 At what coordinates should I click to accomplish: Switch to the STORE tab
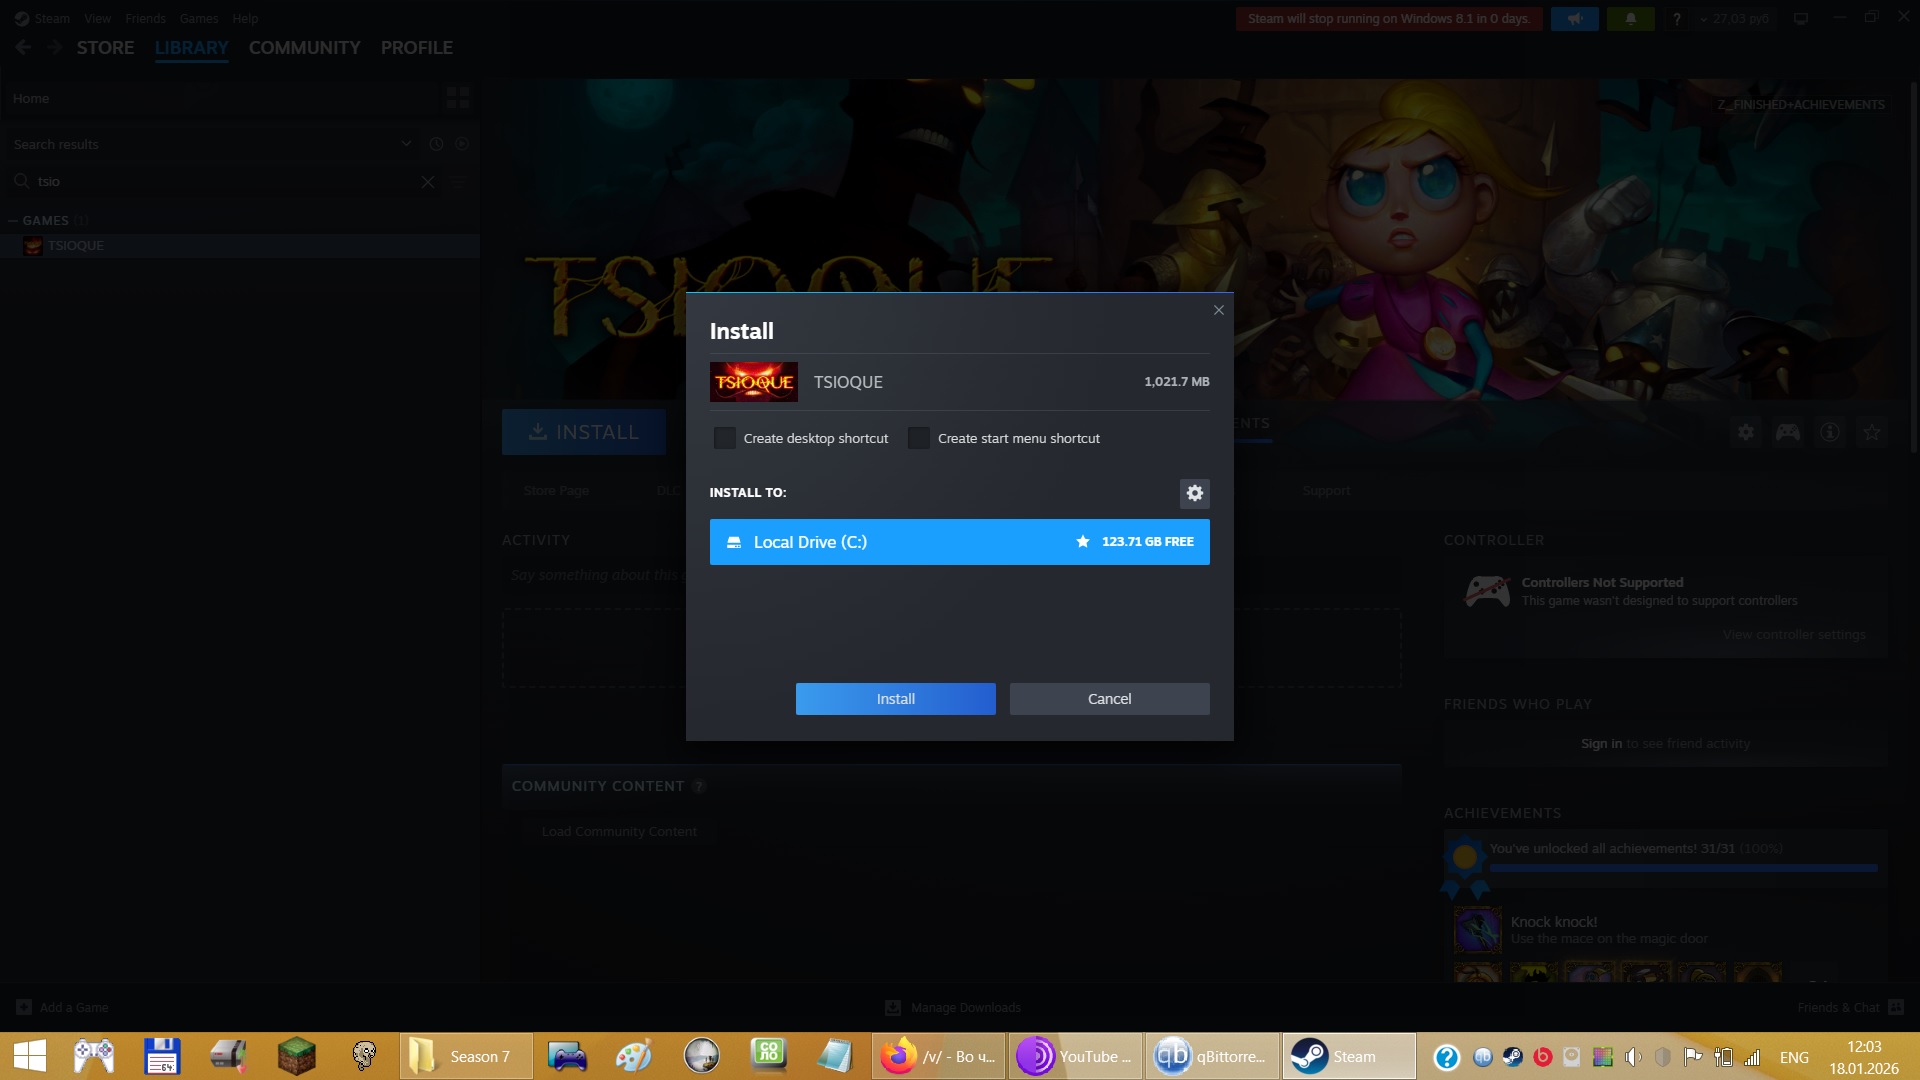[105, 48]
